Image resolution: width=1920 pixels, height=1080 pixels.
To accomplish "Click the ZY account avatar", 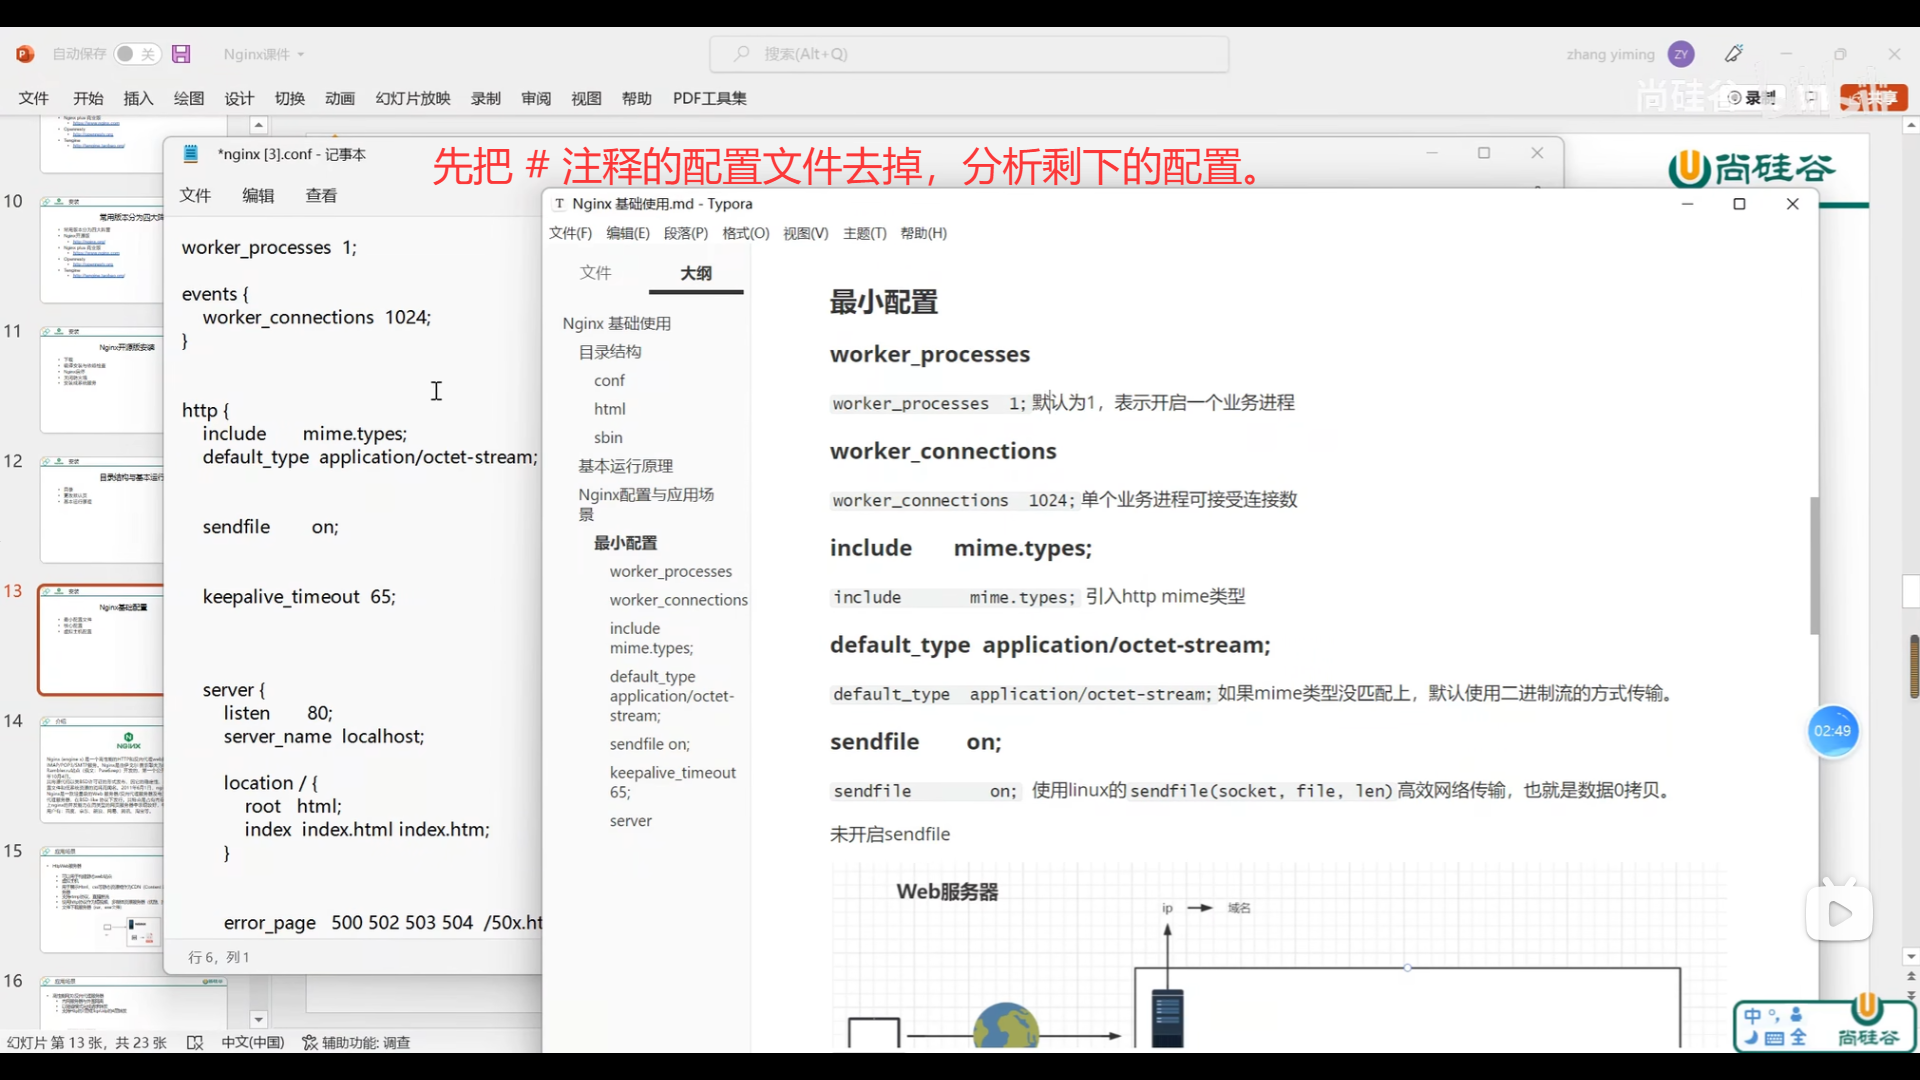I will coord(1681,54).
